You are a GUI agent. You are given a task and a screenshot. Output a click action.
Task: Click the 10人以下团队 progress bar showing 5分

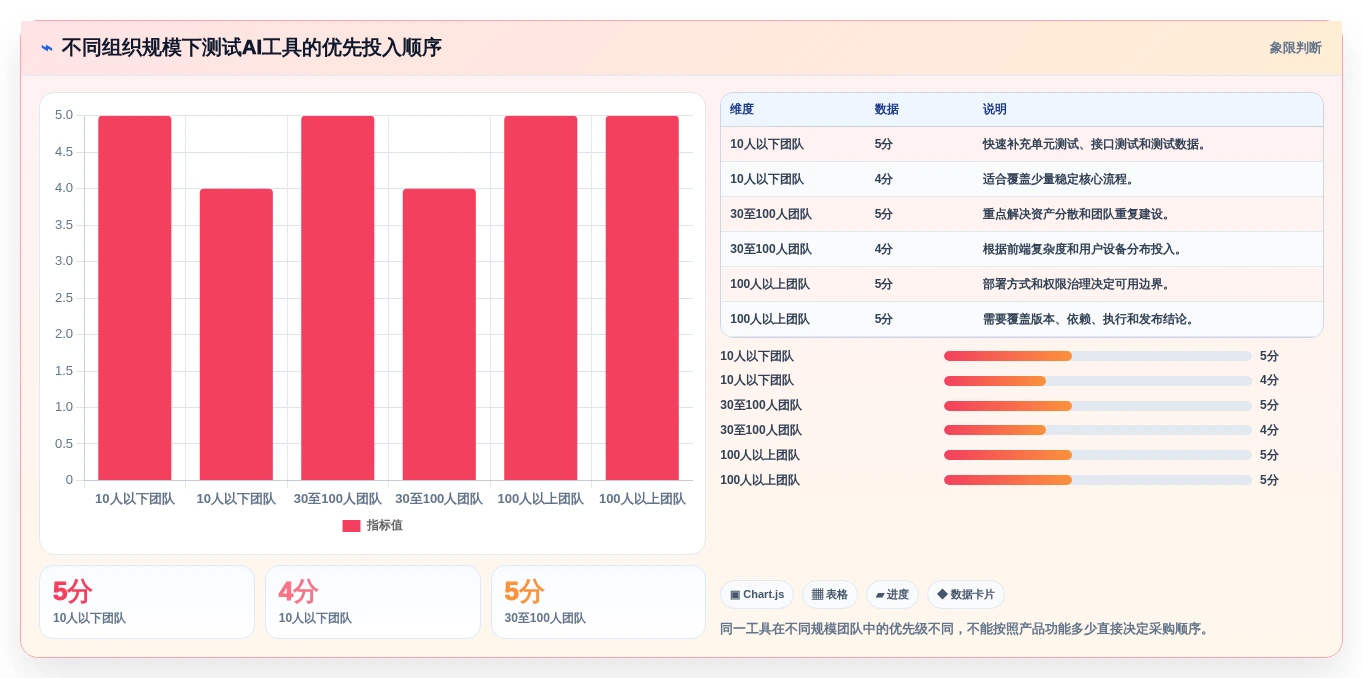[x=1098, y=356]
